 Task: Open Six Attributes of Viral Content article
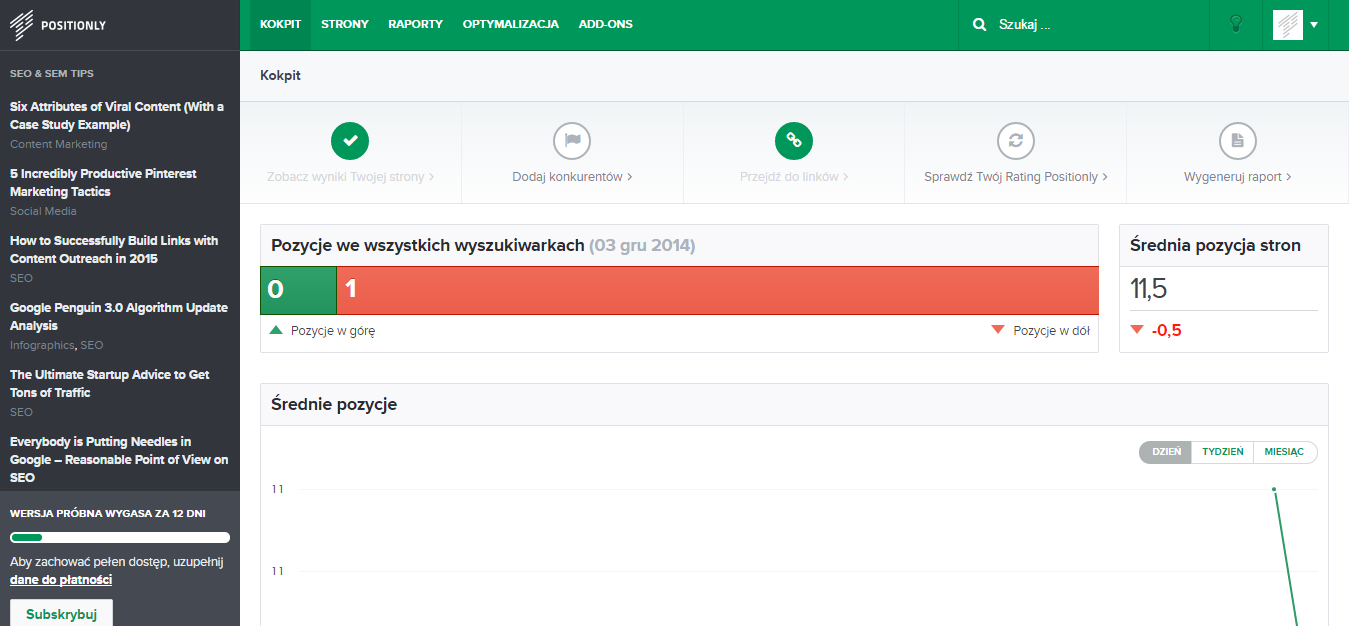point(117,116)
